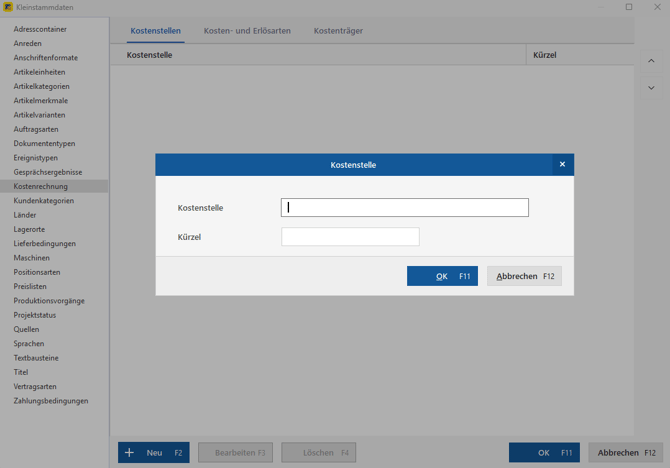Open Preislisten entry in sidebar
This screenshot has width=670, height=468.
pos(30,287)
